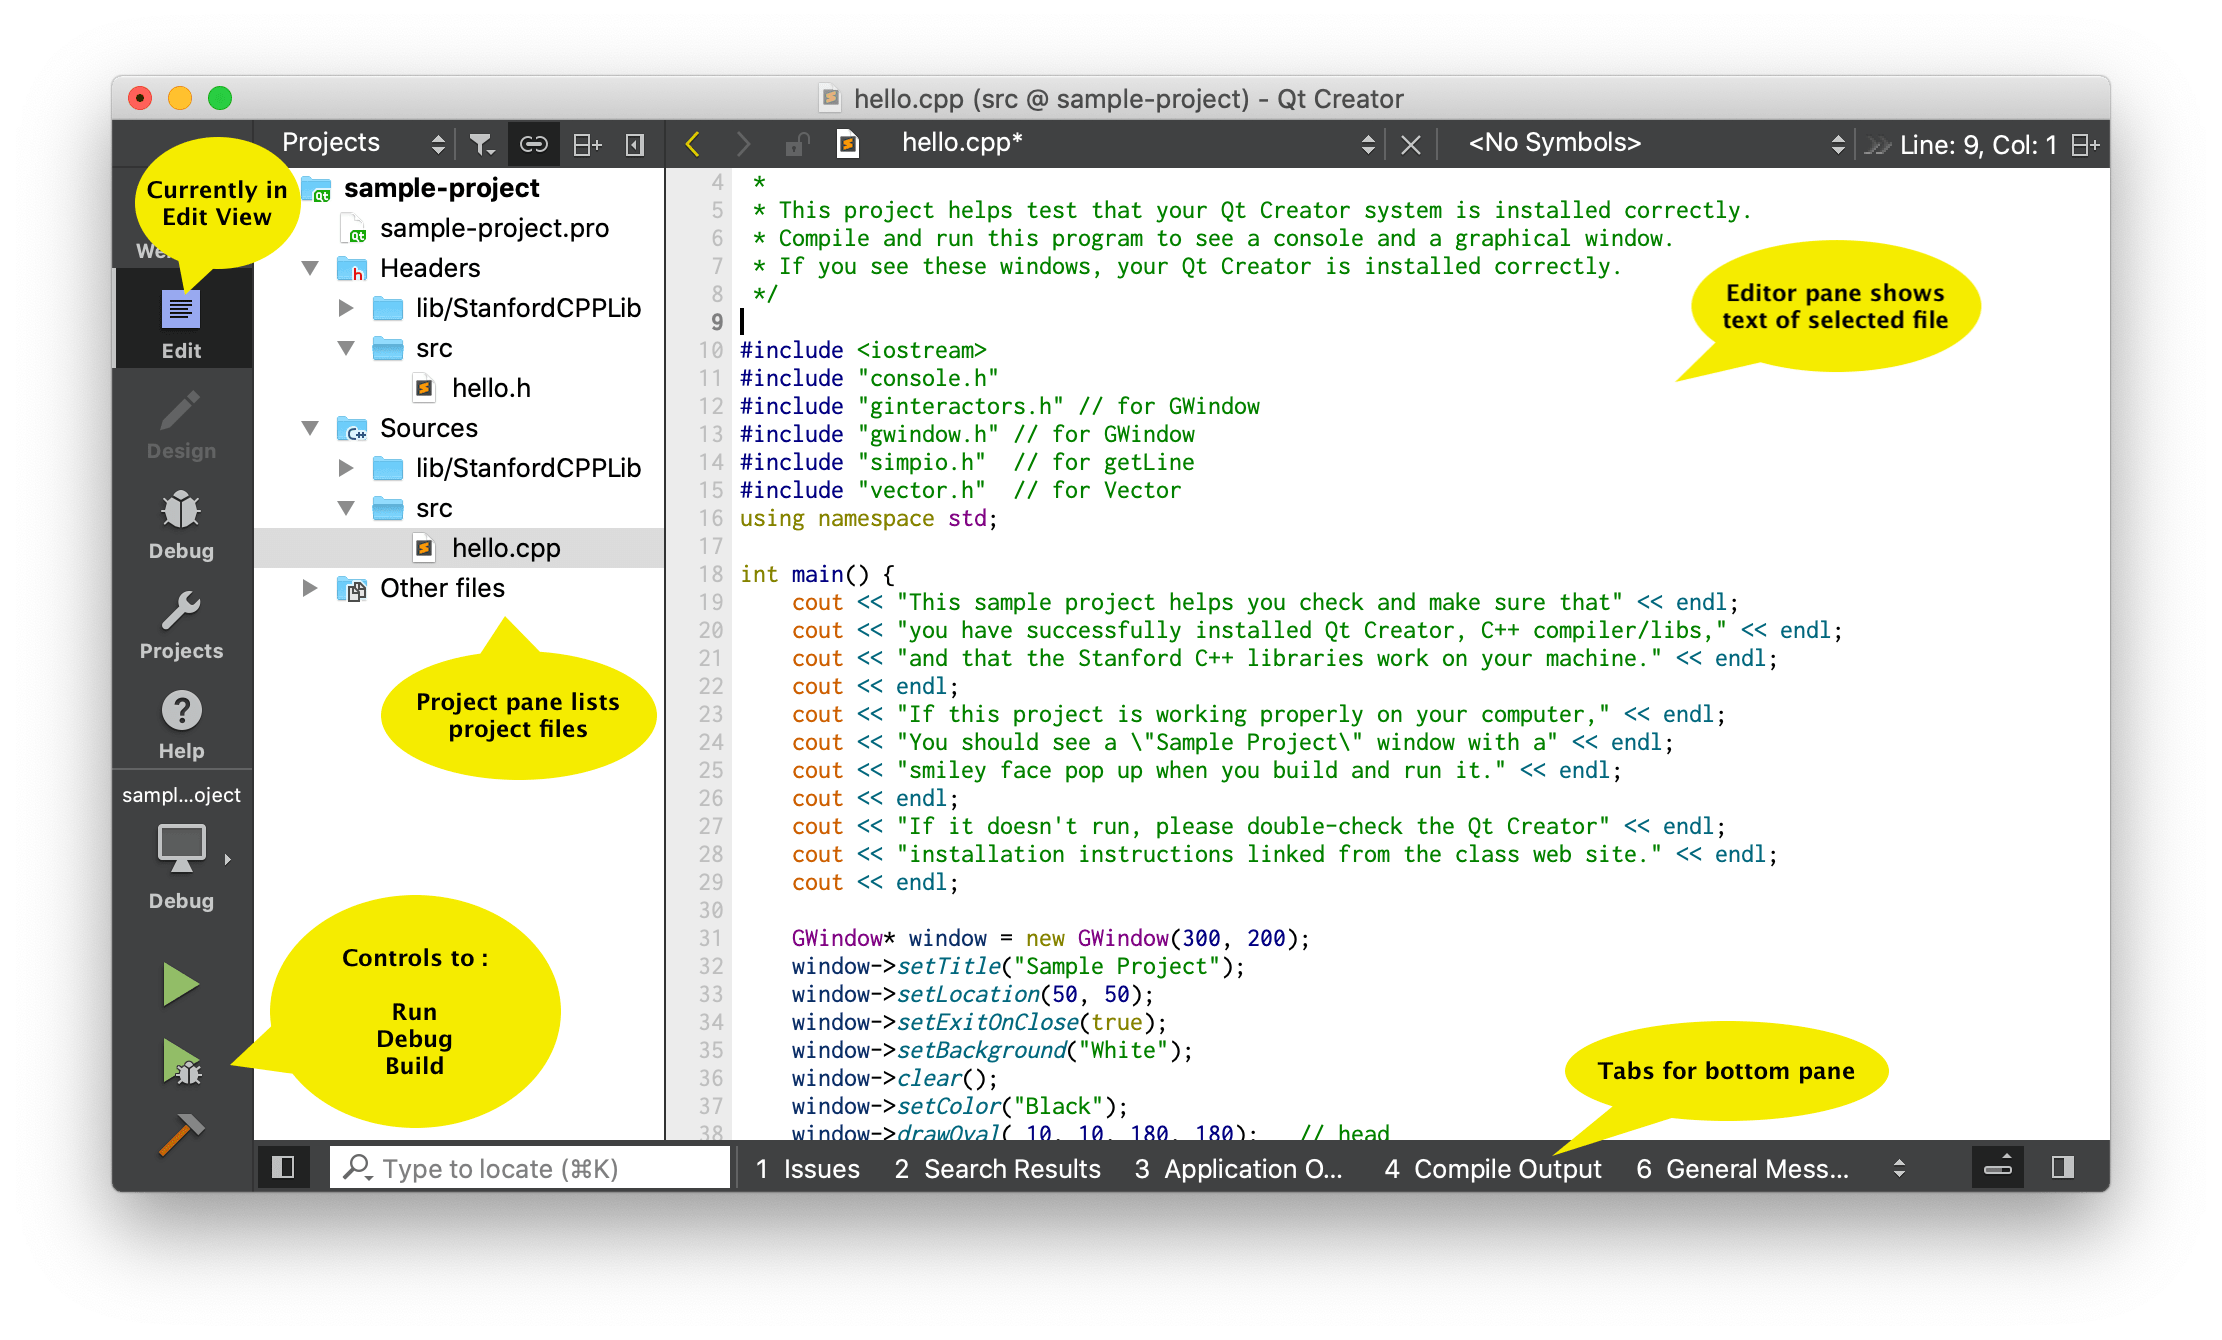The width and height of the screenshot is (2222, 1340).
Task: Toggle the left sidebar visibility in status bar
Action: coord(283,1167)
